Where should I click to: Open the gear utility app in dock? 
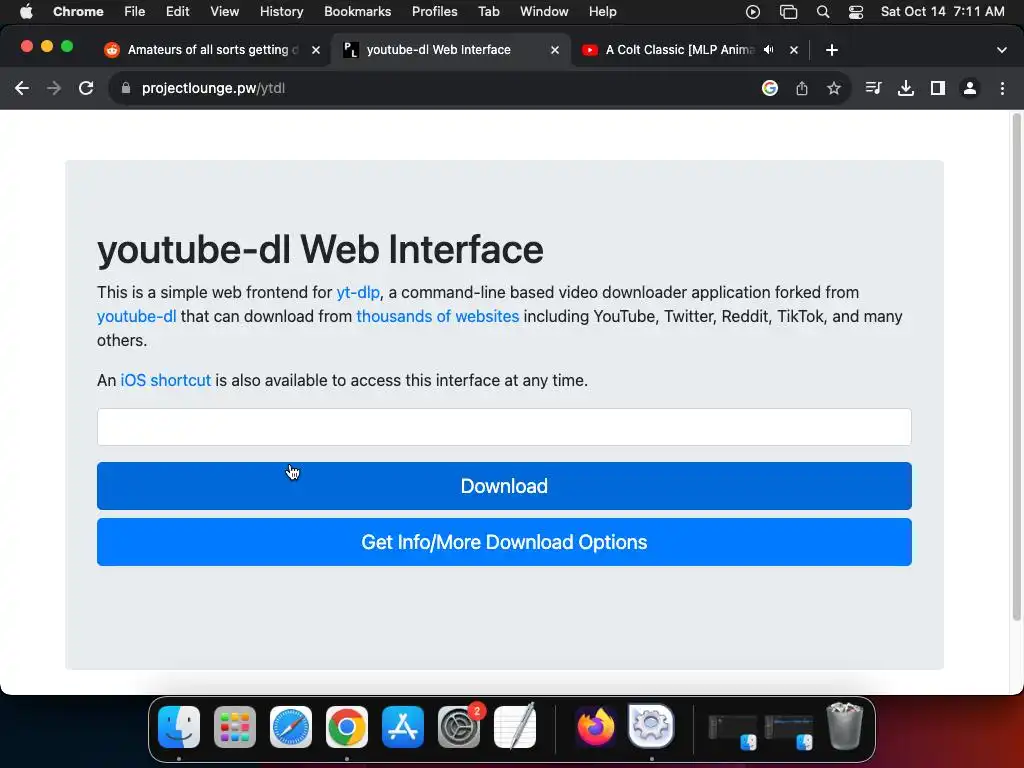pyautogui.click(x=651, y=726)
